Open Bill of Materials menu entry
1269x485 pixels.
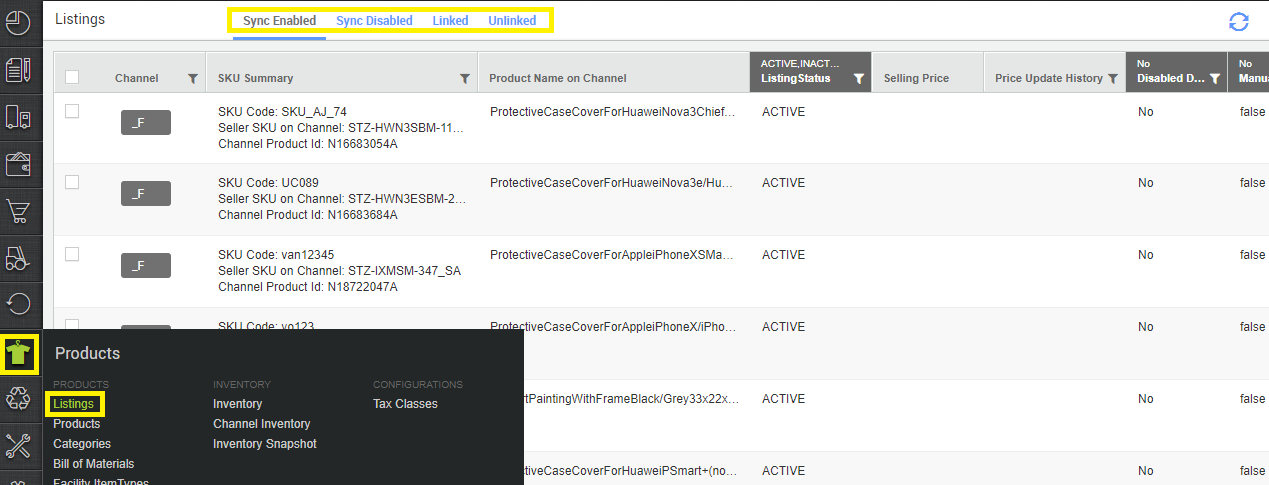[94, 464]
